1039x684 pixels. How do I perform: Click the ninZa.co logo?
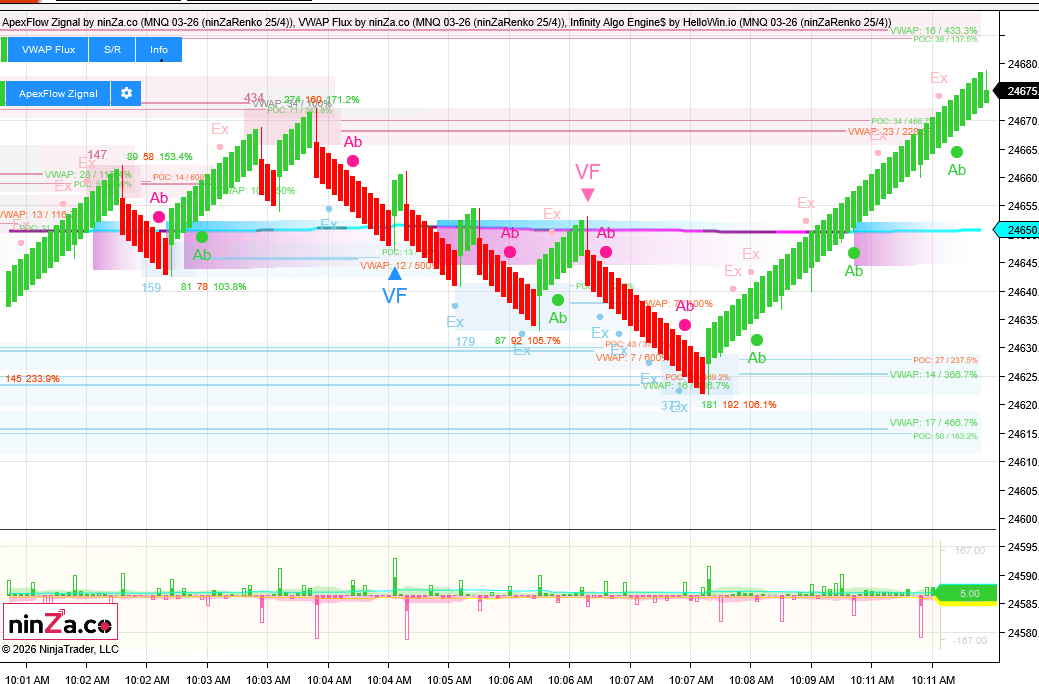pos(62,626)
